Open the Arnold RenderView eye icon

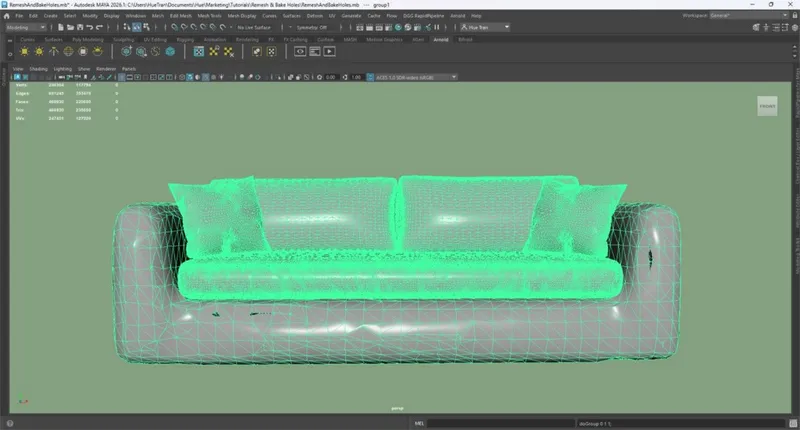(300, 52)
